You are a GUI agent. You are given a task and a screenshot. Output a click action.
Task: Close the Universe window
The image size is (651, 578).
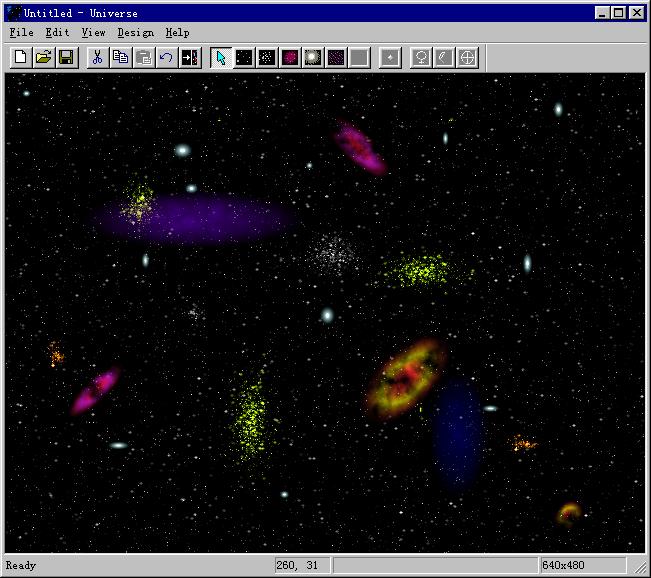tap(637, 13)
